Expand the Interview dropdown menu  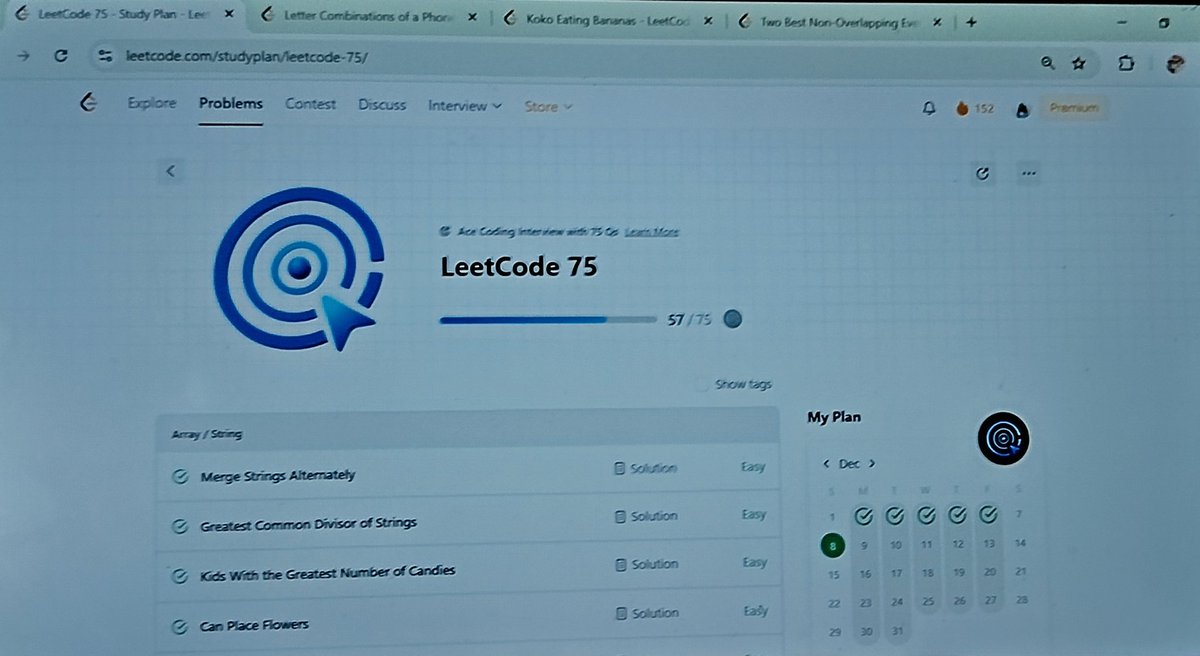pyautogui.click(x=464, y=106)
